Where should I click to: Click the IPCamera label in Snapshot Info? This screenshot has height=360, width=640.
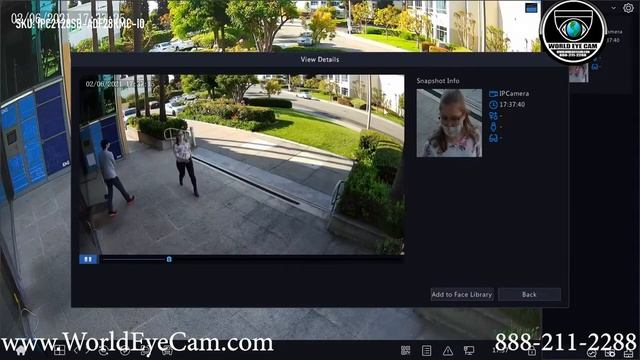tap(514, 93)
